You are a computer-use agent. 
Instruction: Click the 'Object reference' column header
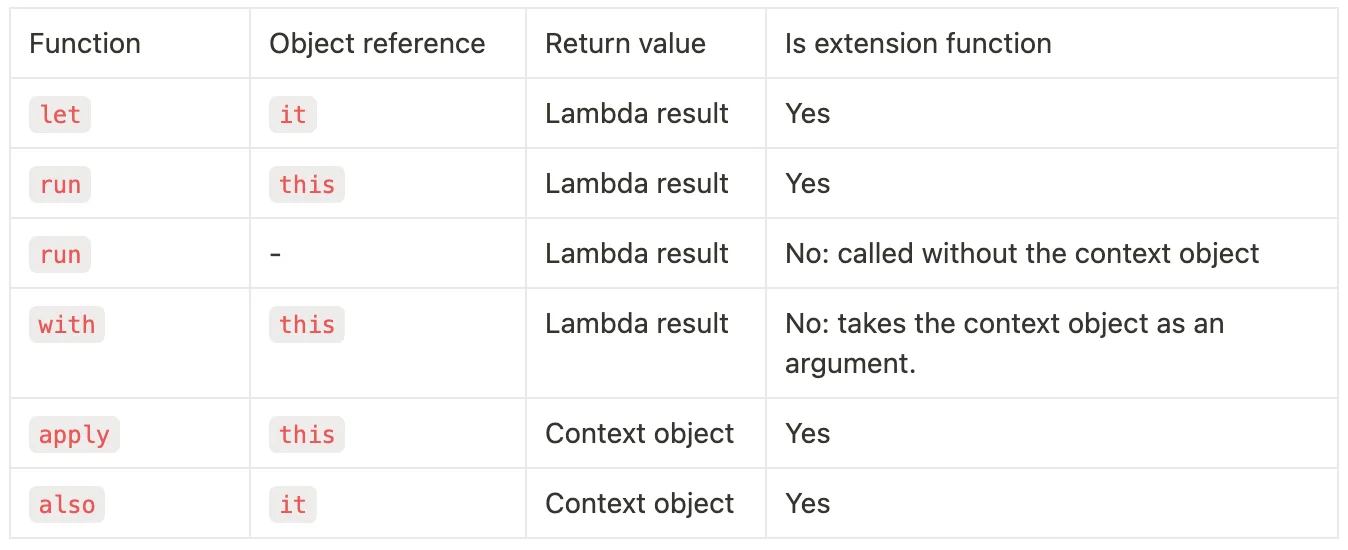[377, 44]
